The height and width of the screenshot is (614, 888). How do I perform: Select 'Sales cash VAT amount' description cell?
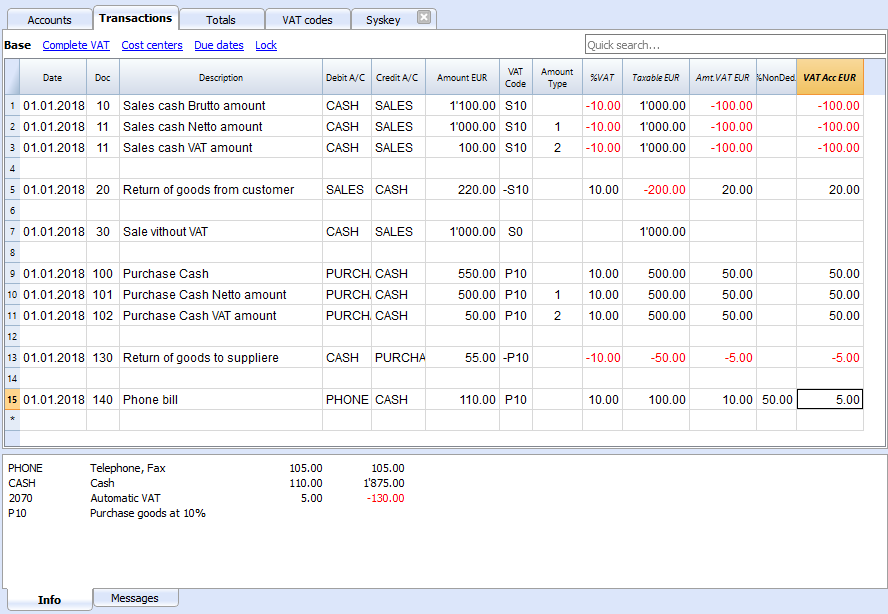tap(221, 148)
